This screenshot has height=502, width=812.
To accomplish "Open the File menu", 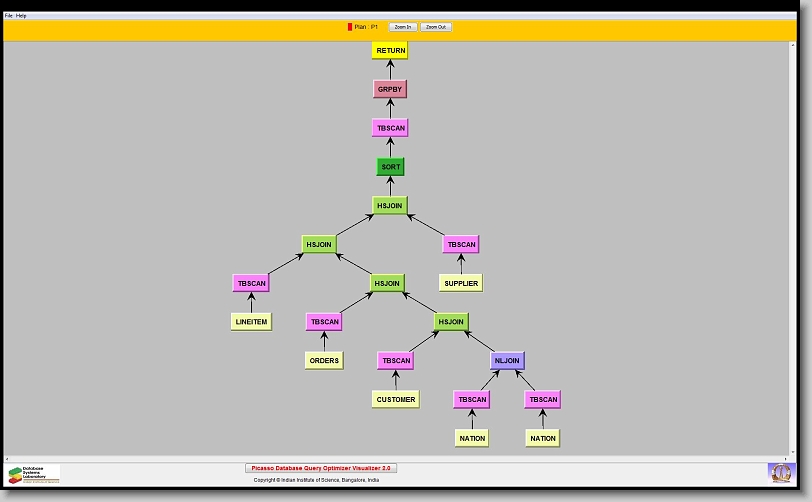I will point(9,16).
